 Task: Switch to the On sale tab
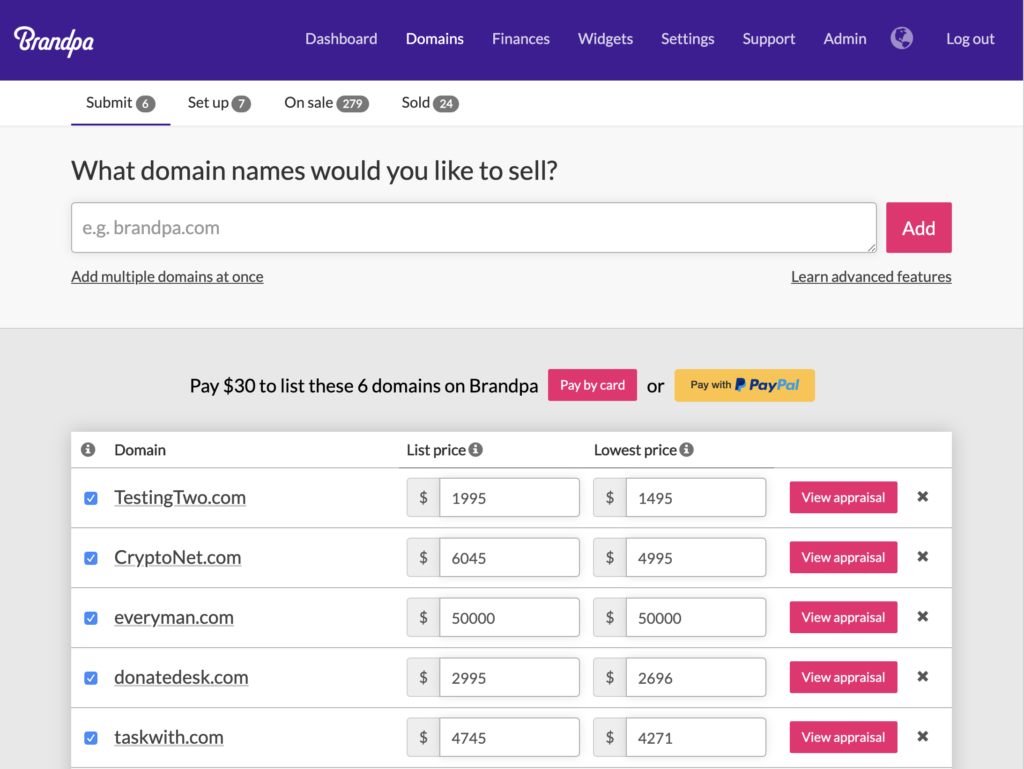tap(327, 103)
